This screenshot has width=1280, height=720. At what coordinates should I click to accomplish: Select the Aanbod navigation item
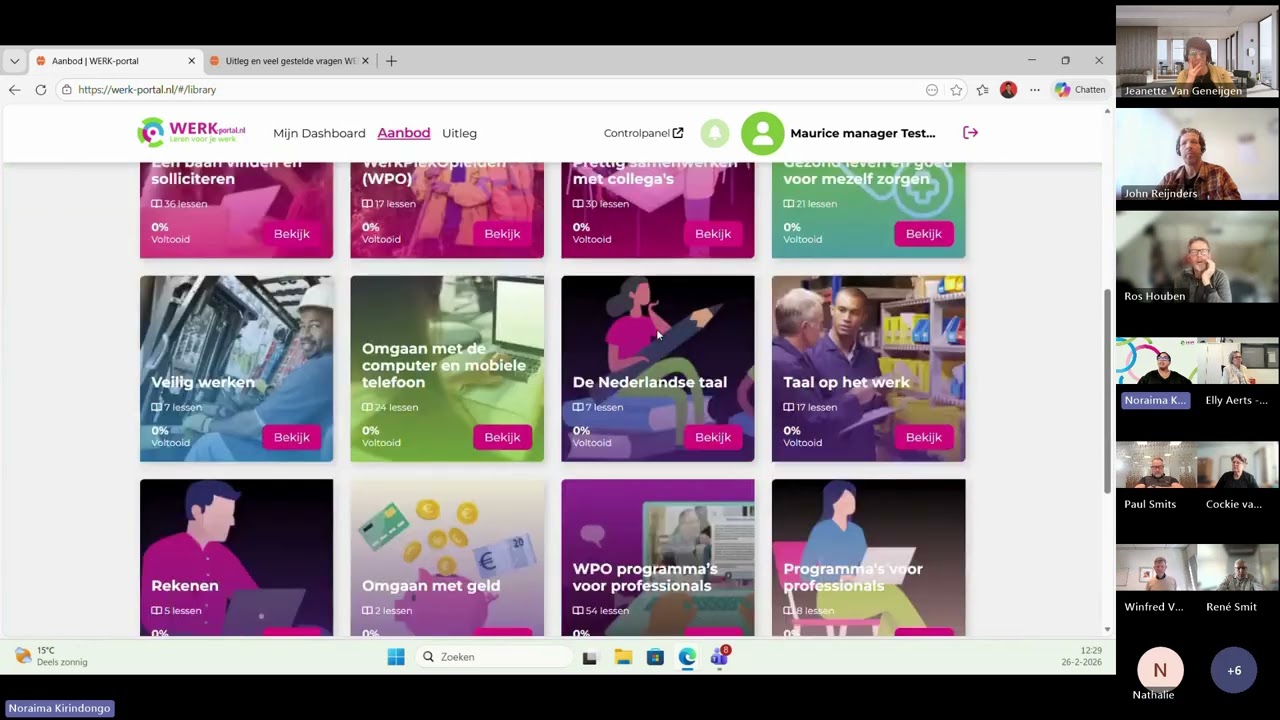[x=404, y=133]
